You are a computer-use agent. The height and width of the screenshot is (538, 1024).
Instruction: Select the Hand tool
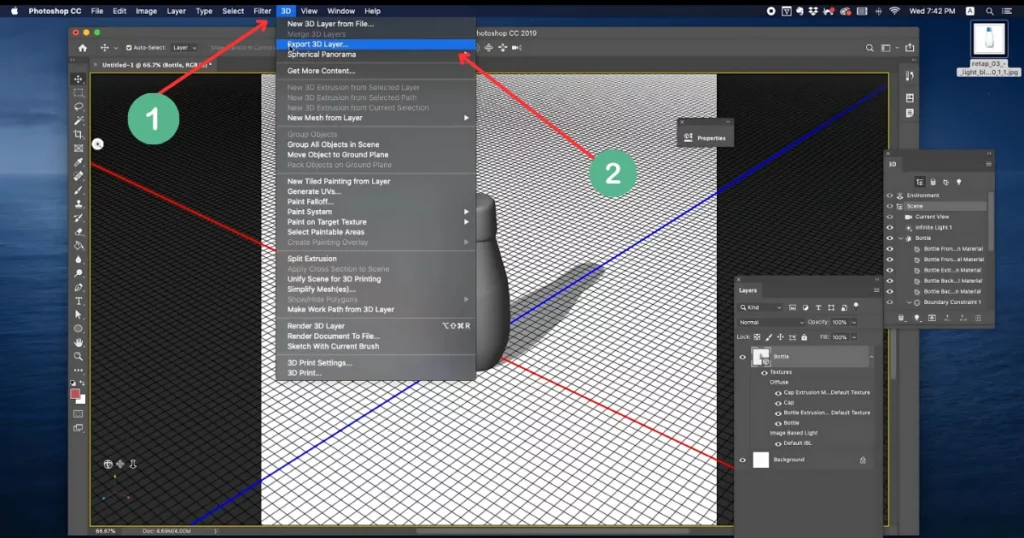pyautogui.click(x=78, y=343)
